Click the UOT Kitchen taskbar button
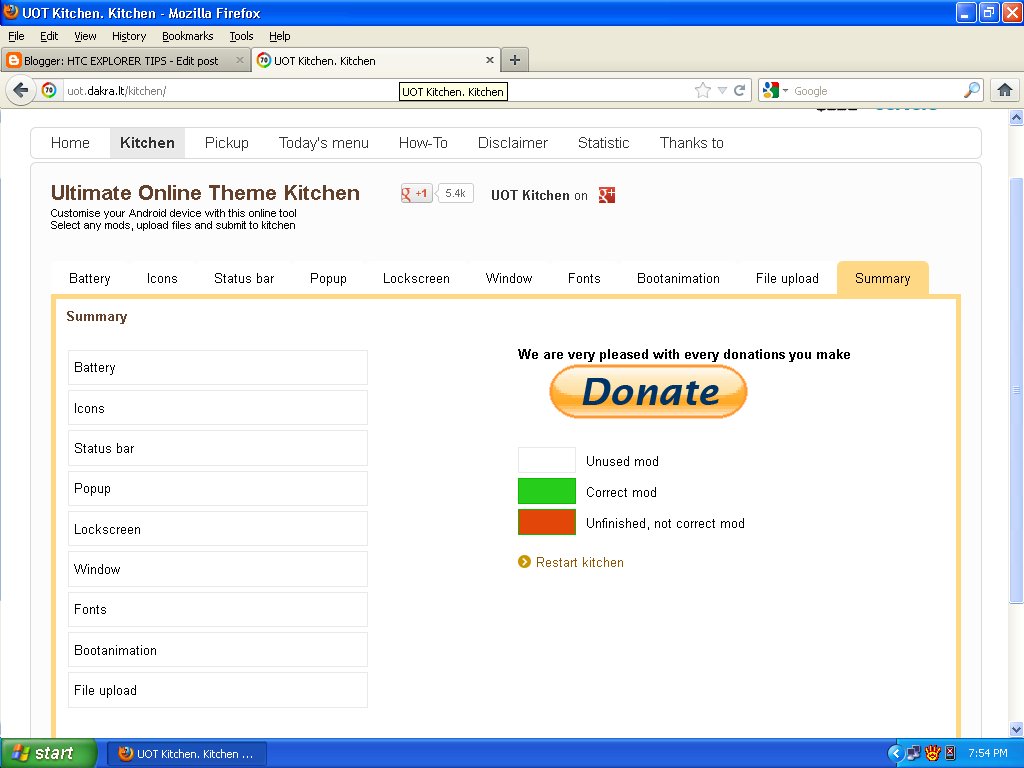 pyautogui.click(x=187, y=754)
